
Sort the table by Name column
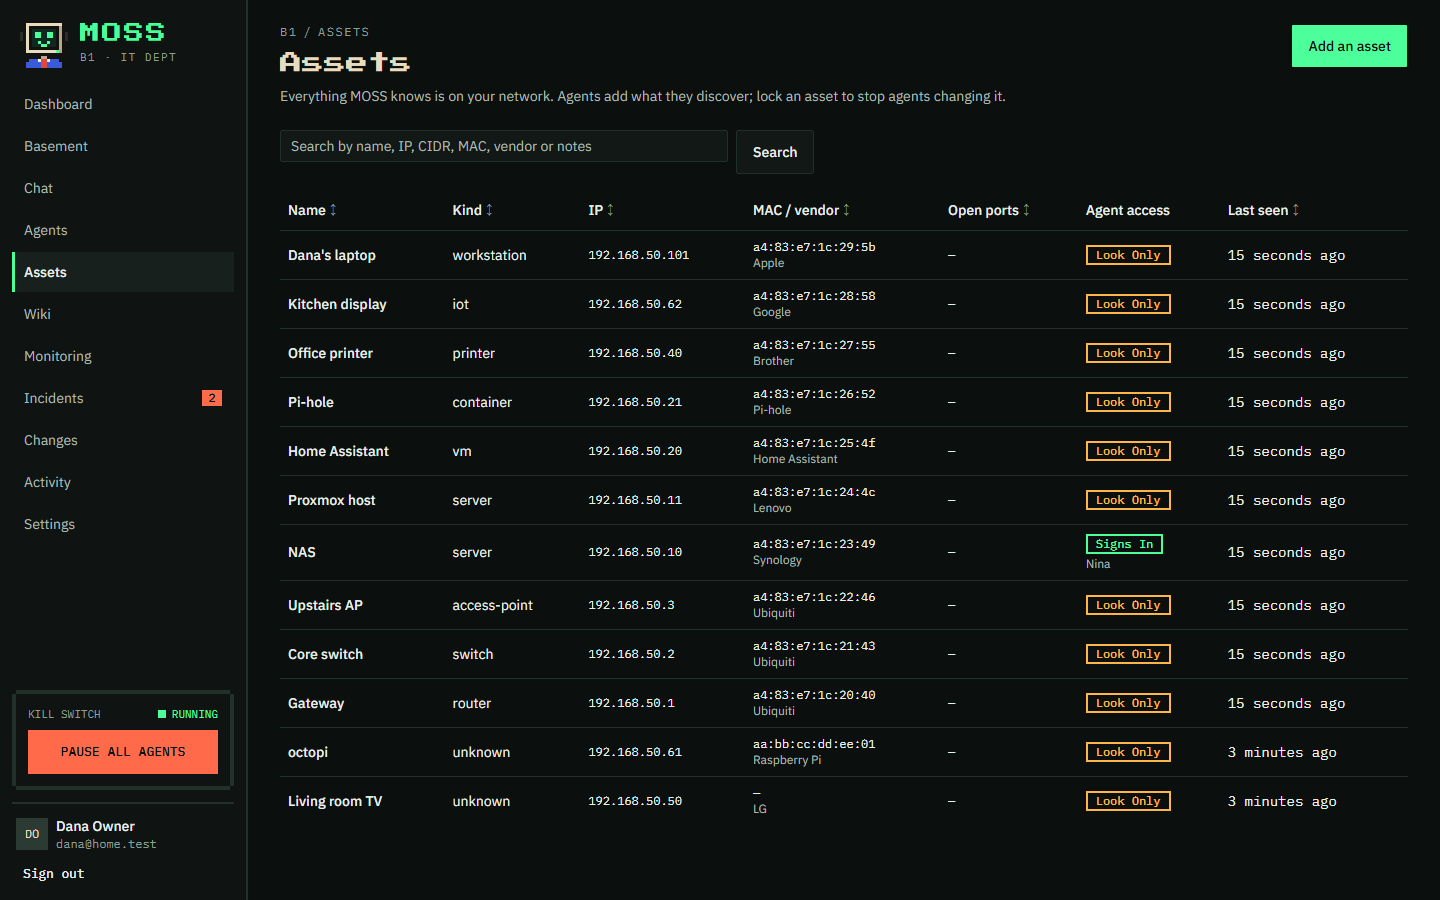point(312,210)
